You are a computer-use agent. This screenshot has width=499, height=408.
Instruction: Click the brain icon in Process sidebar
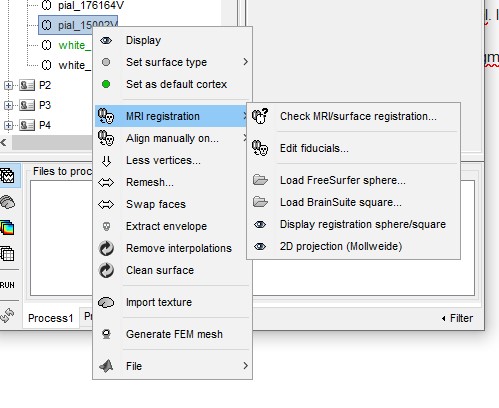point(8,202)
